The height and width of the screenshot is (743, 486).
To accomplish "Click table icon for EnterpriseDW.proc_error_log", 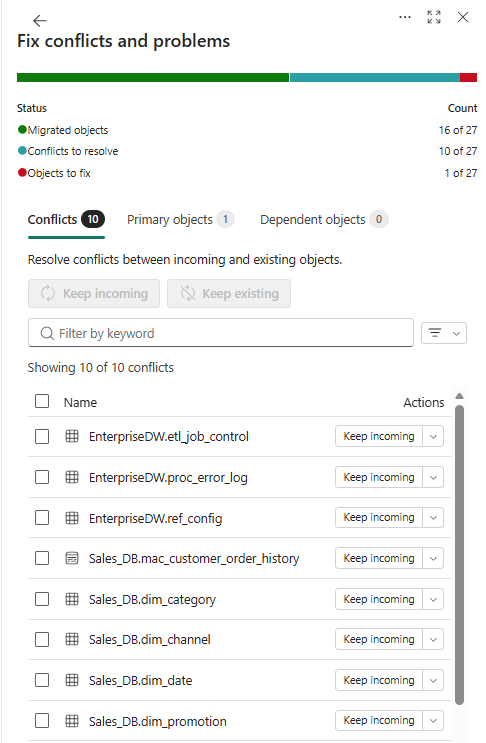I will pos(72,477).
